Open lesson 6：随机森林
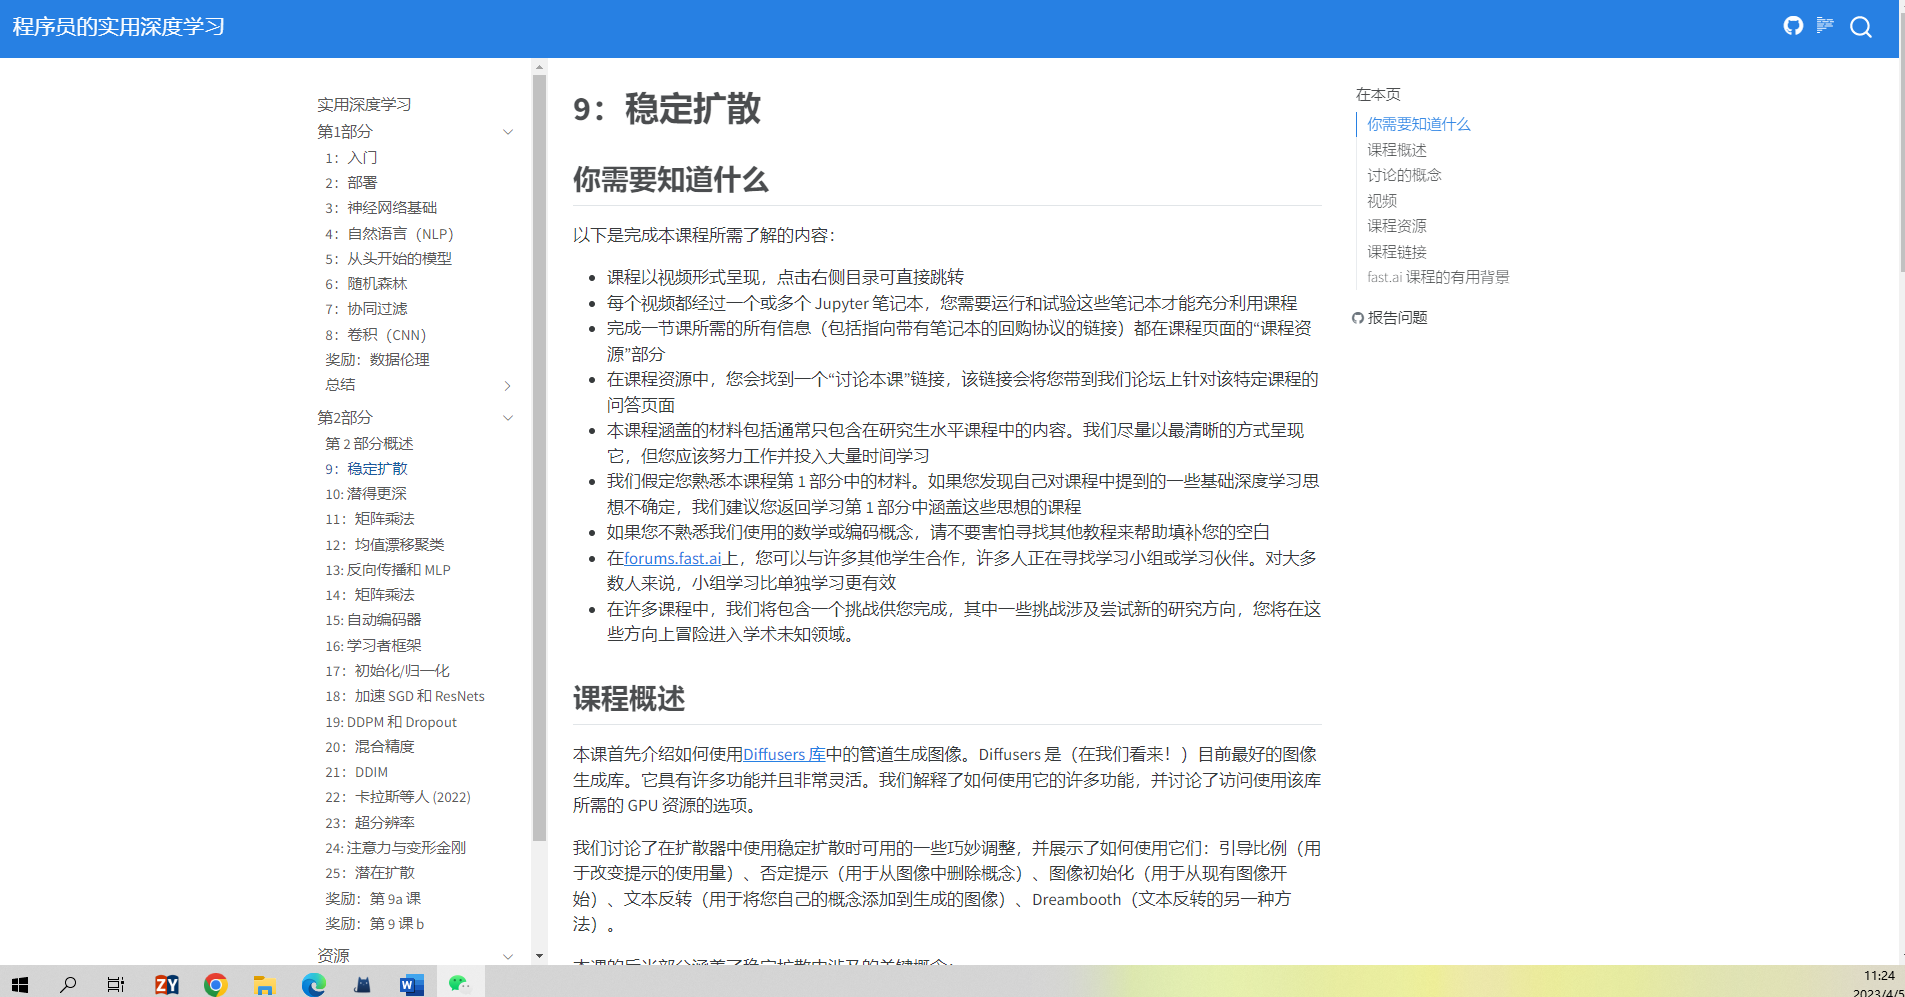1905x997 pixels. coord(366,284)
